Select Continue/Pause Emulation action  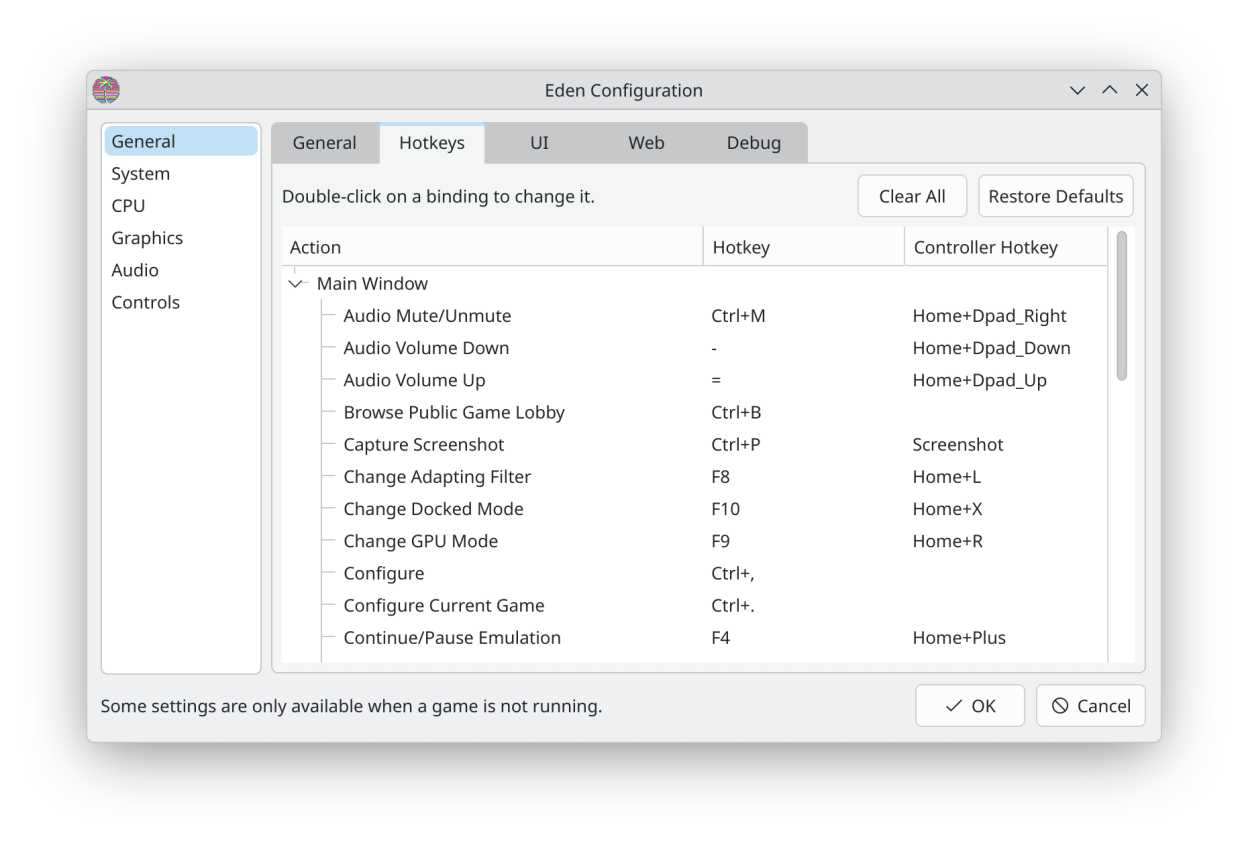(x=452, y=638)
